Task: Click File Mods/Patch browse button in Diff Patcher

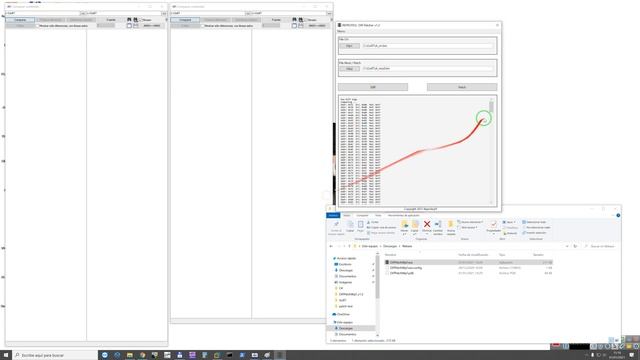Action: [349, 69]
